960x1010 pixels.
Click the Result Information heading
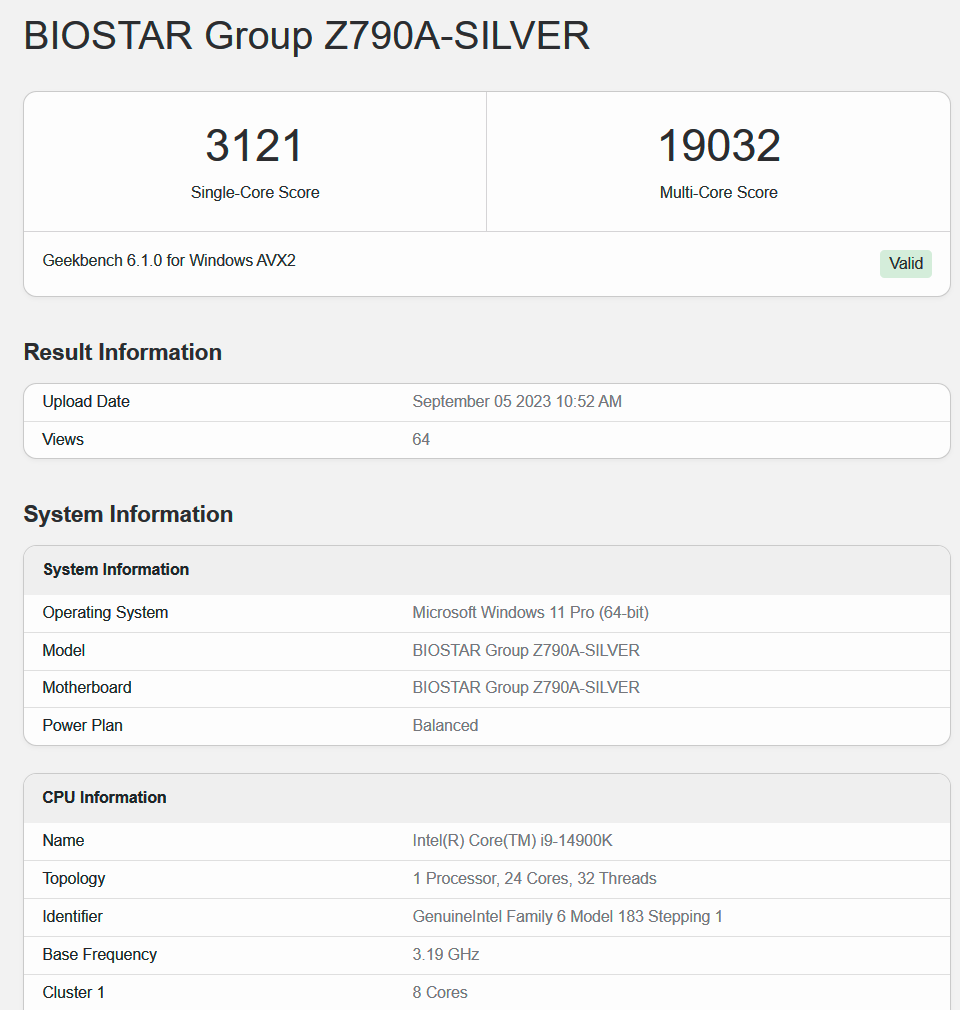pos(122,352)
